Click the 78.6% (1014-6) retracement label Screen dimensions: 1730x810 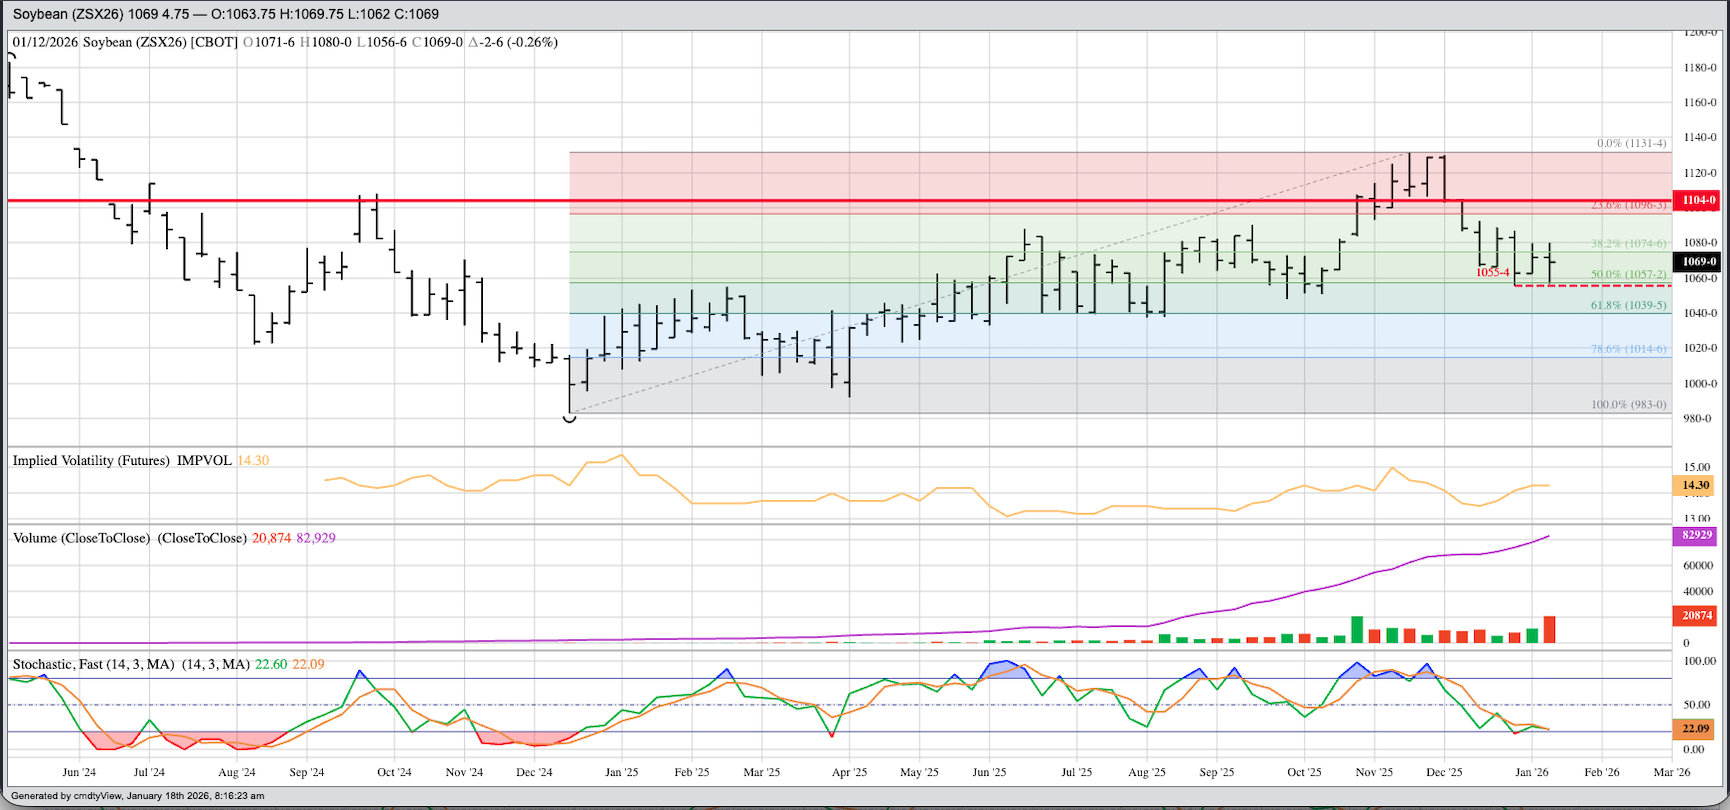(x=1628, y=349)
